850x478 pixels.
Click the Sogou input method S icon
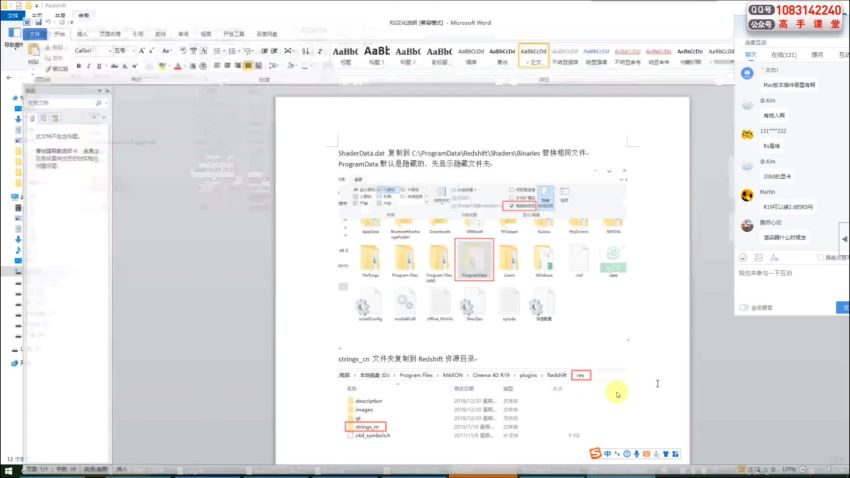pyautogui.click(x=595, y=454)
